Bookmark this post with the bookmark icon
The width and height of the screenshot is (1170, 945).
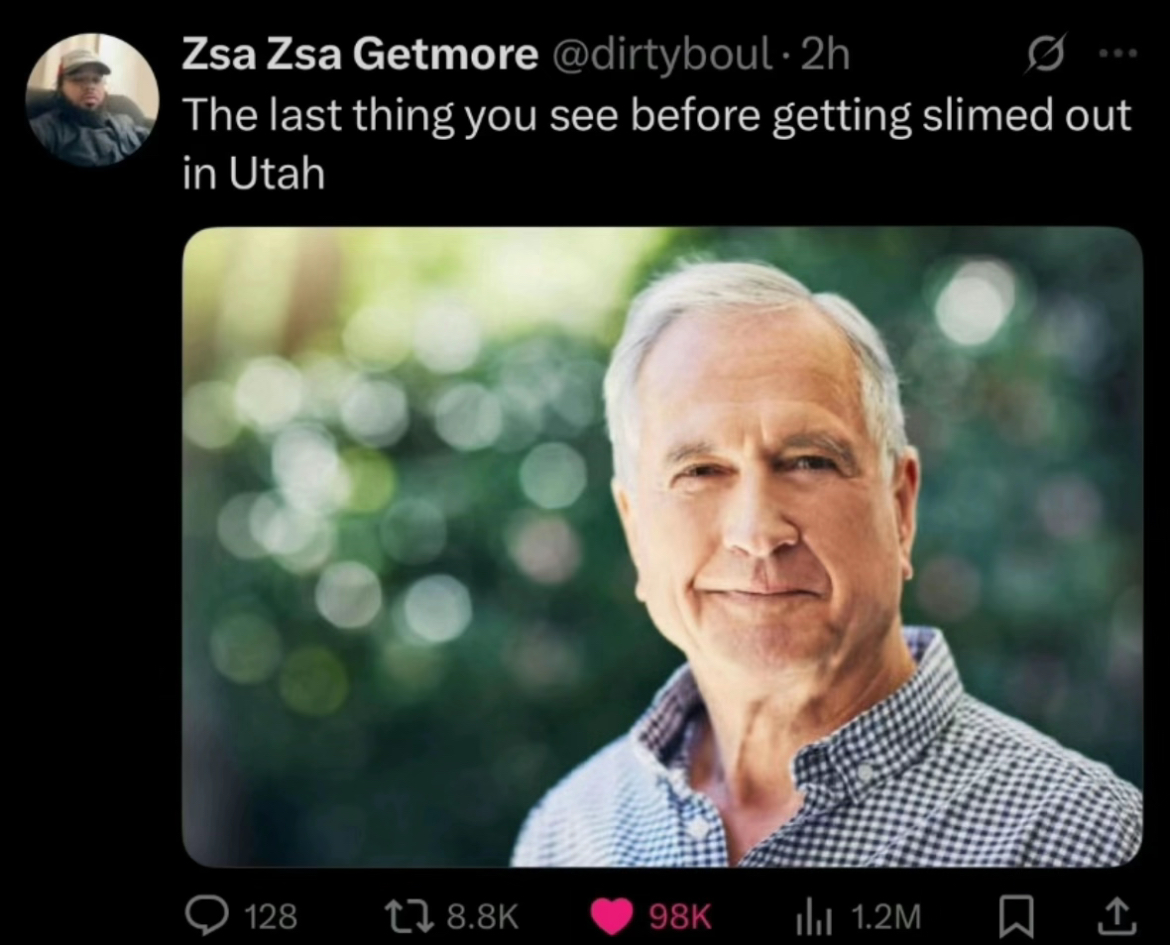(1016, 917)
